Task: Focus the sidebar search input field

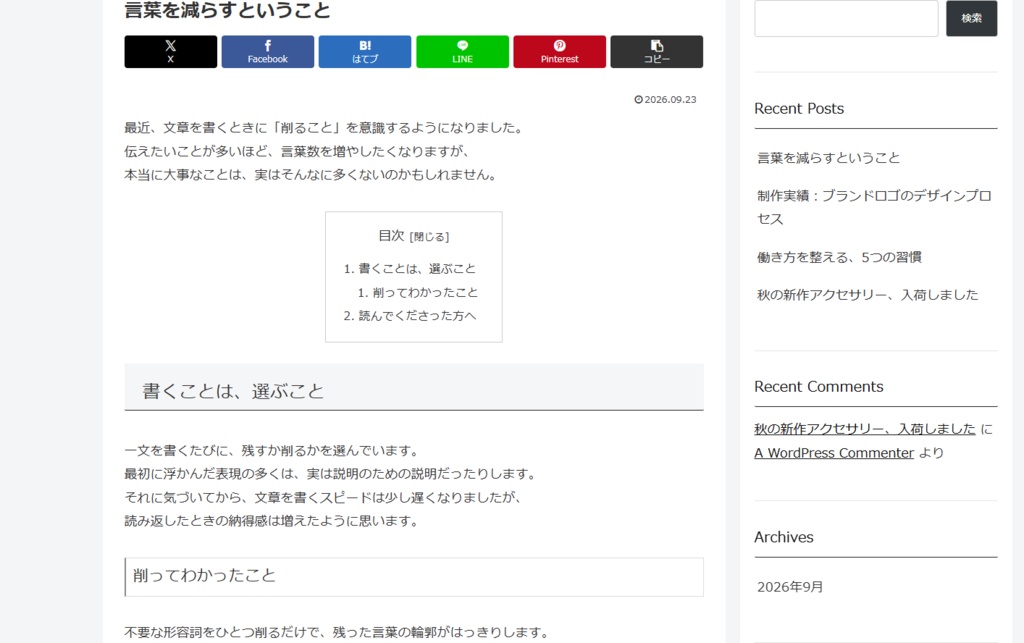Action: coord(846,18)
